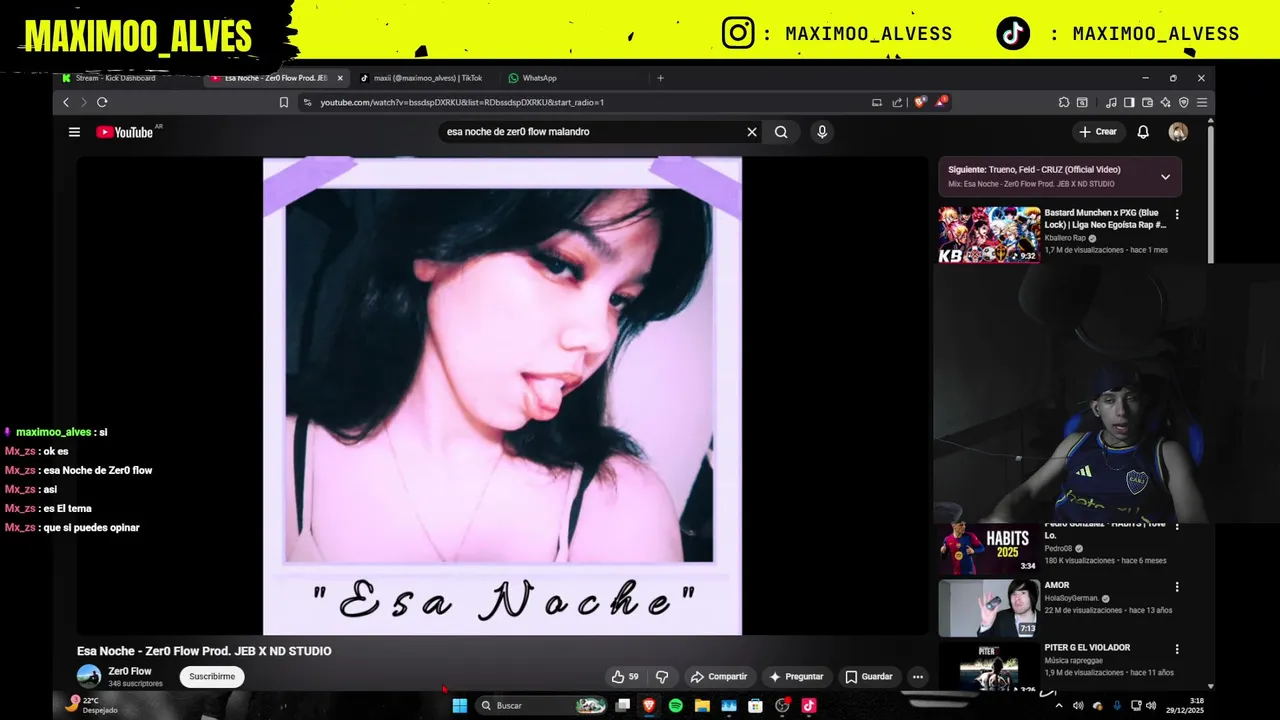
Task: Open TikTok app from the taskbar
Action: point(809,706)
